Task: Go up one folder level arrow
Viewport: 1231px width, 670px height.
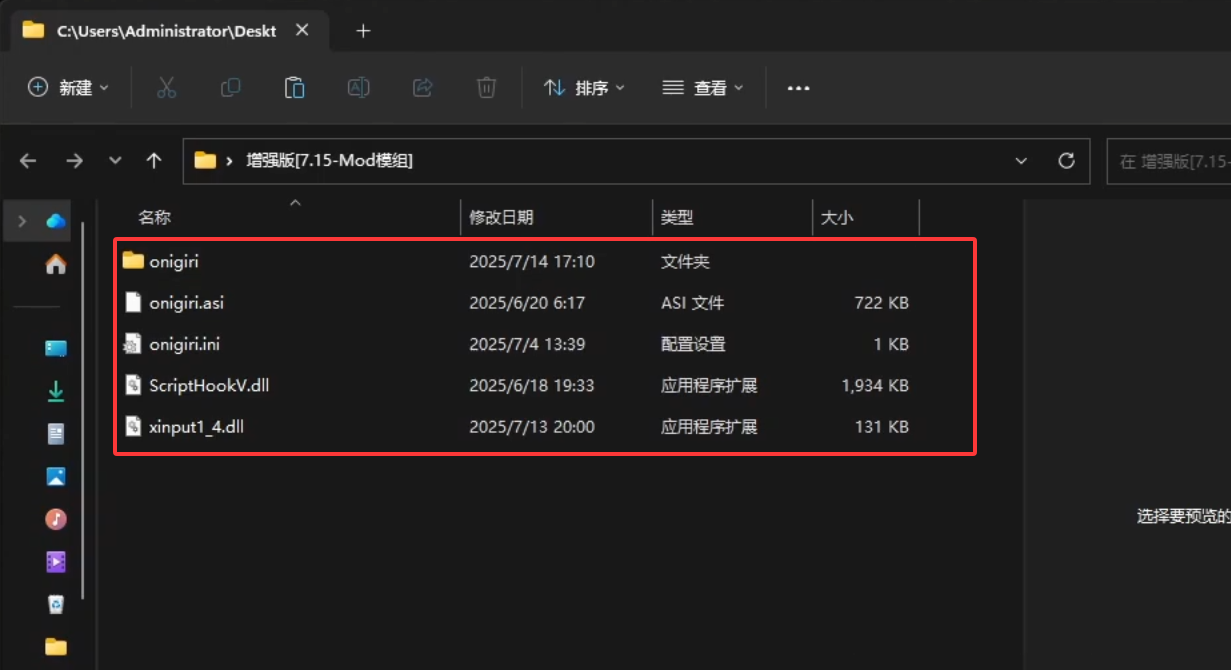Action: (x=153, y=161)
